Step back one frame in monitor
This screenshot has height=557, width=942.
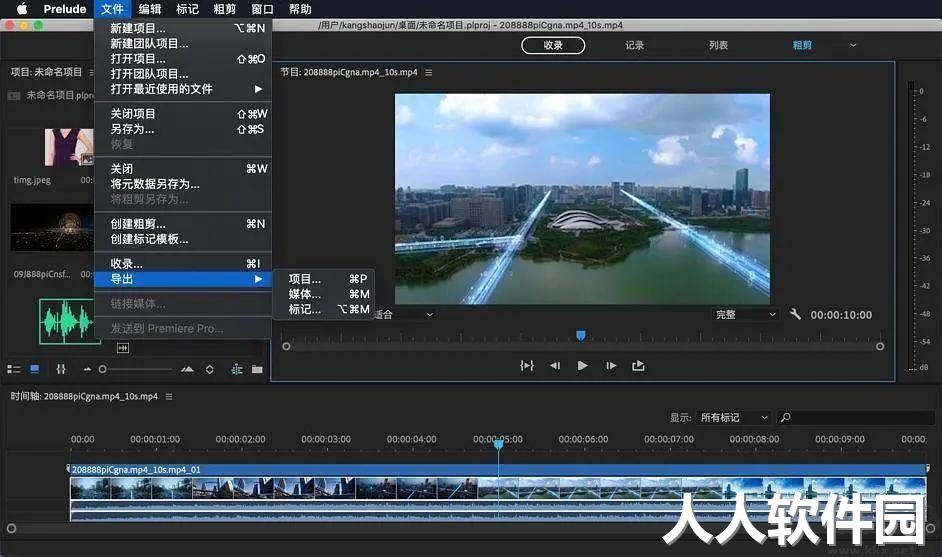tap(555, 365)
